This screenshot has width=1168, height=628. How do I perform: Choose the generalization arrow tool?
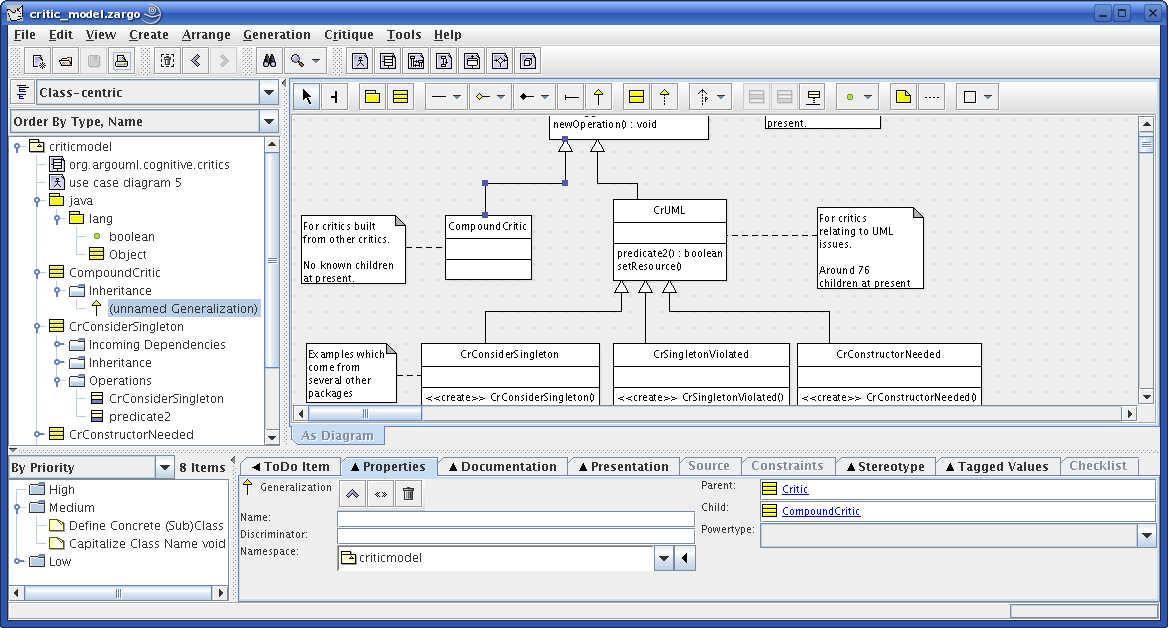coord(598,97)
